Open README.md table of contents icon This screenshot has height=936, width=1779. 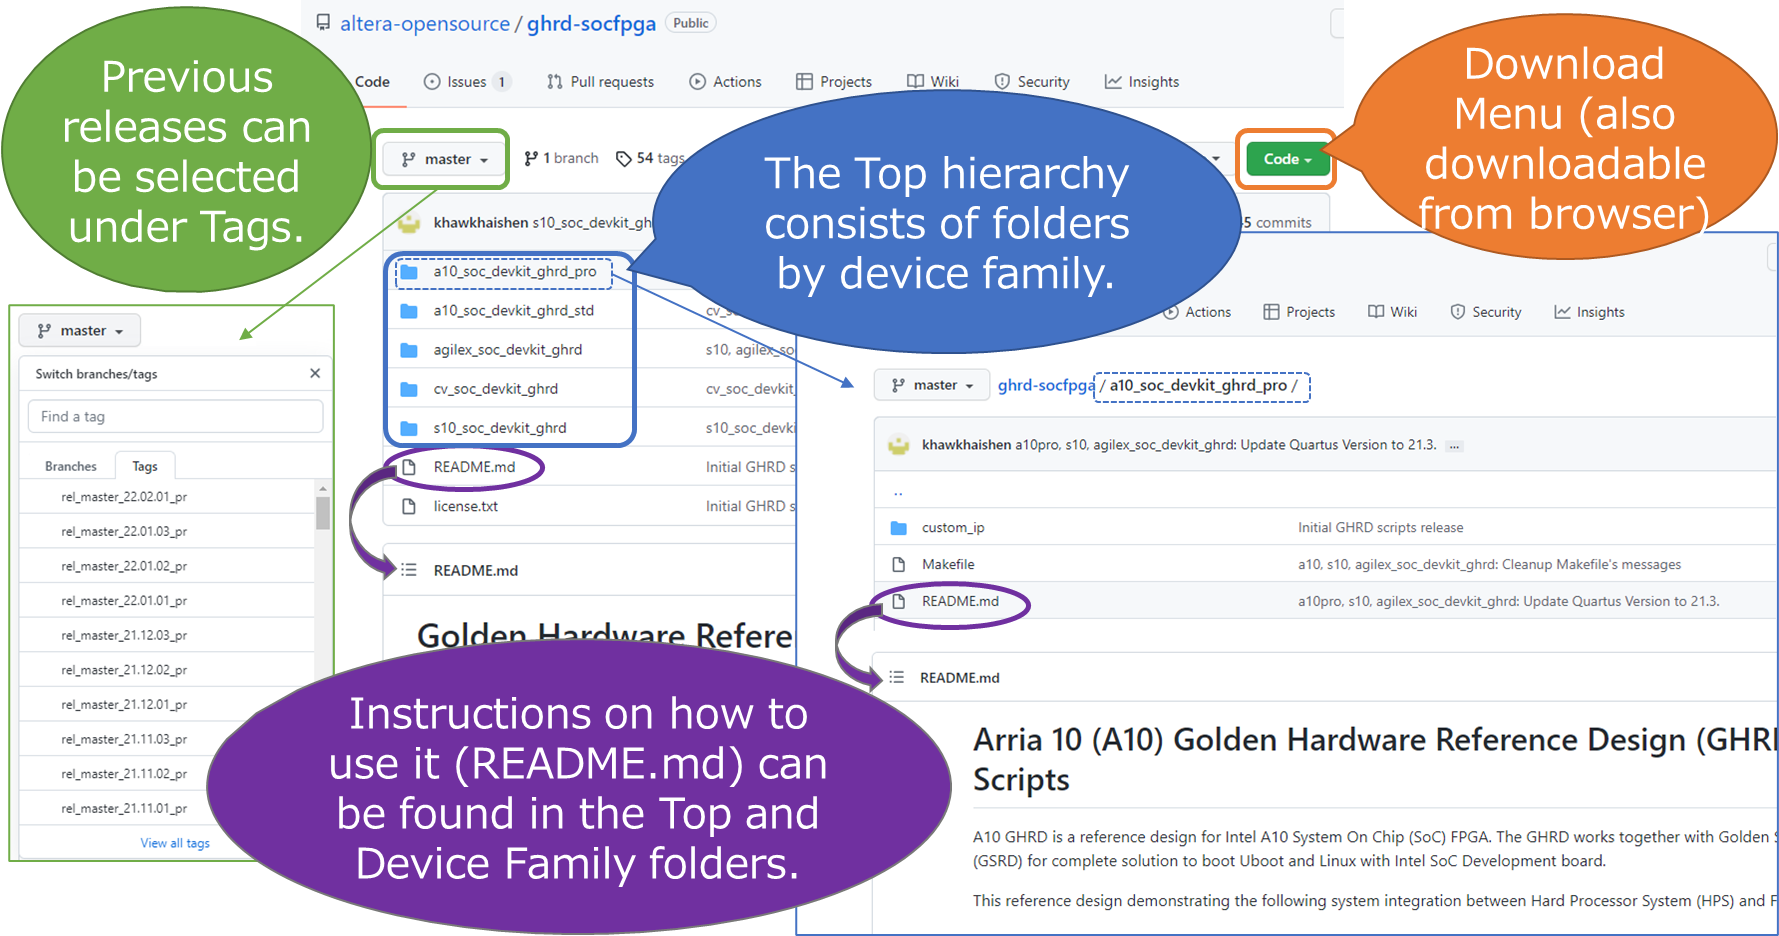click(409, 570)
